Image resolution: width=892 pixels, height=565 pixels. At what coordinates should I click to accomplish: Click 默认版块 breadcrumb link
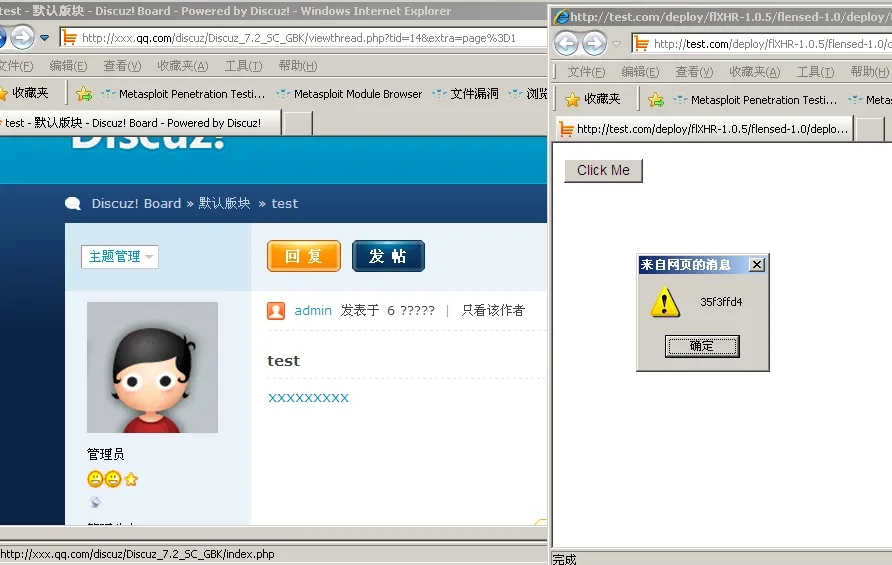click(x=224, y=204)
